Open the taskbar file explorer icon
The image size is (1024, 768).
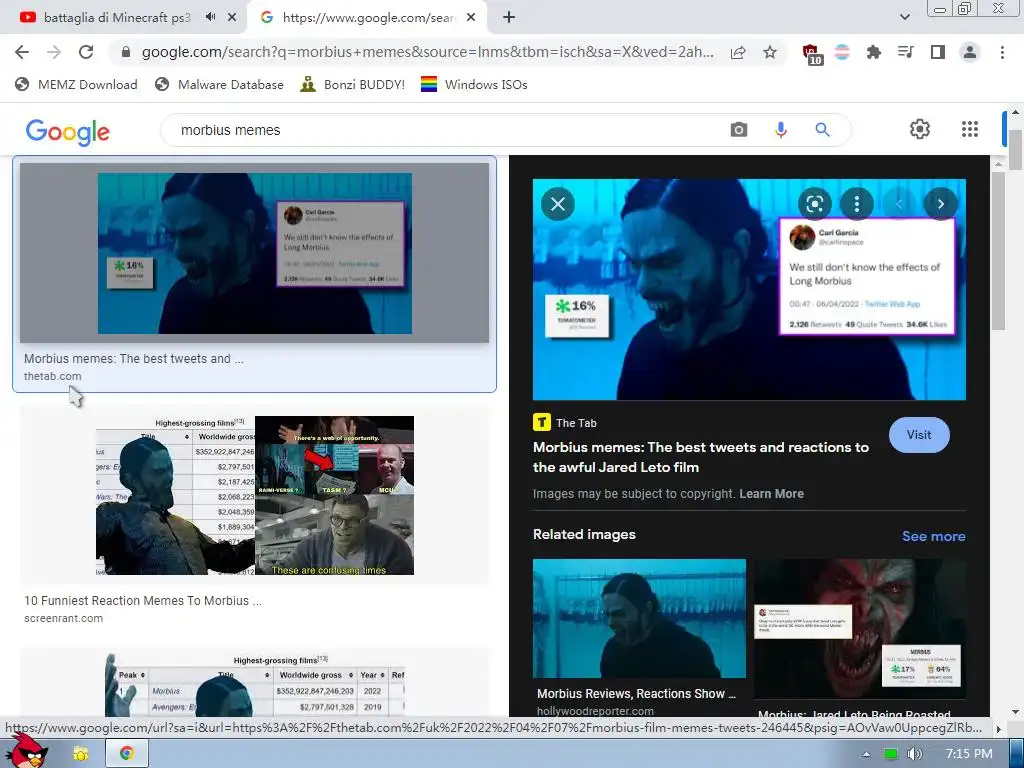81,754
